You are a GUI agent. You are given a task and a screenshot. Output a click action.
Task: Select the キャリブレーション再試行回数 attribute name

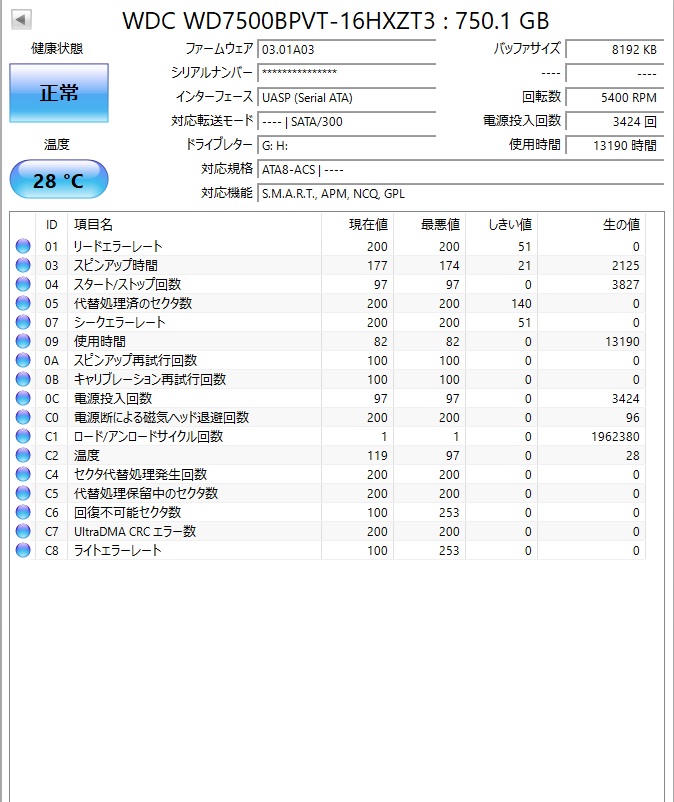coord(150,379)
